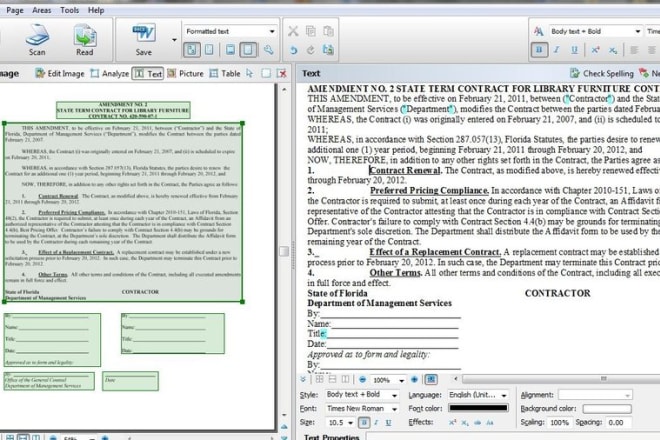The width and height of the screenshot is (660, 440).
Task: Click the vertical split view icon in the Text zoom bar
Action: (345, 379)
